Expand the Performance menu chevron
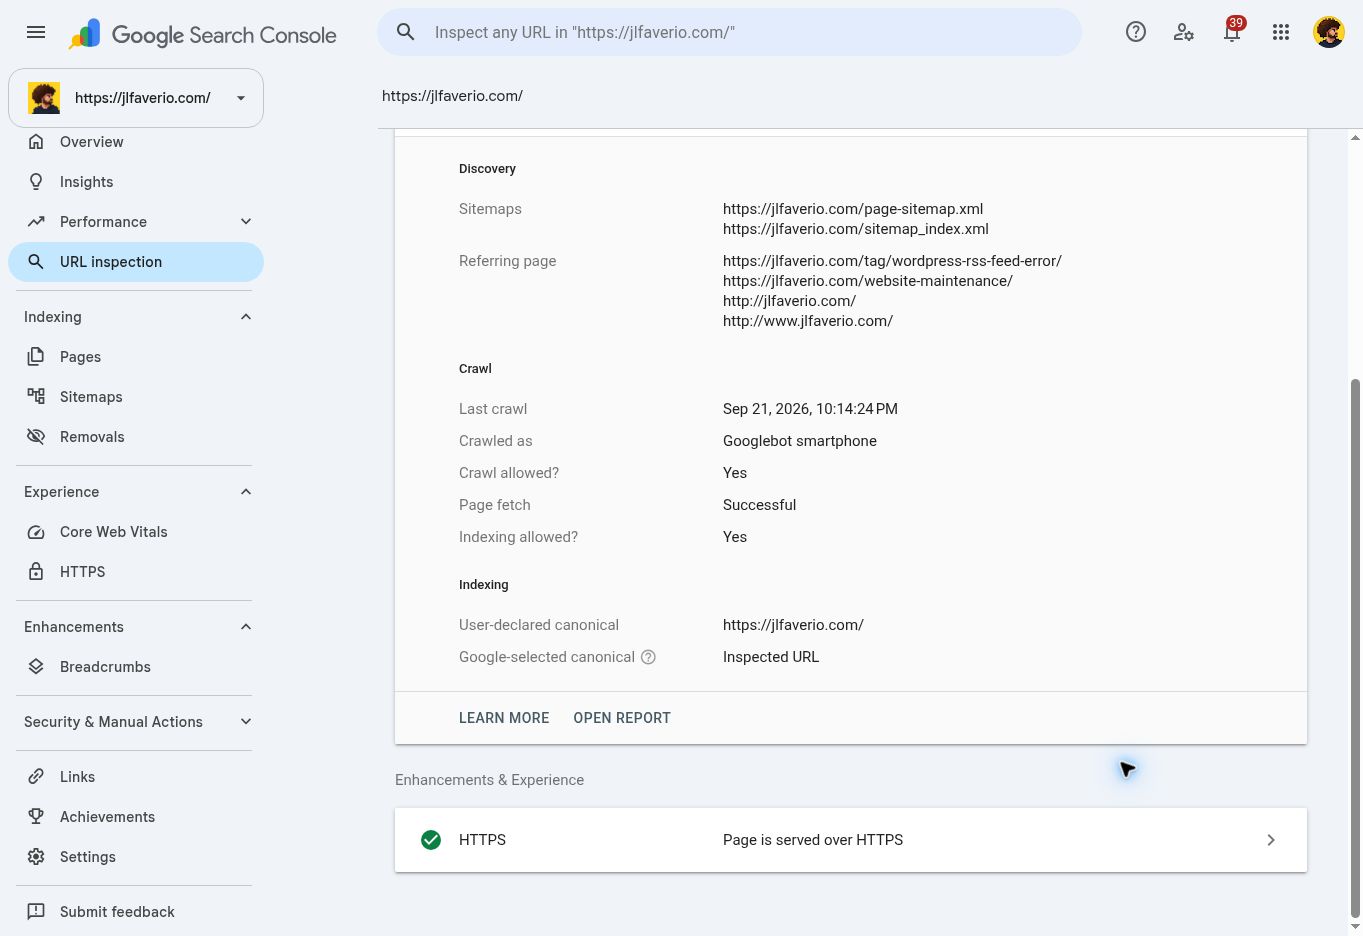 point(246,221)
